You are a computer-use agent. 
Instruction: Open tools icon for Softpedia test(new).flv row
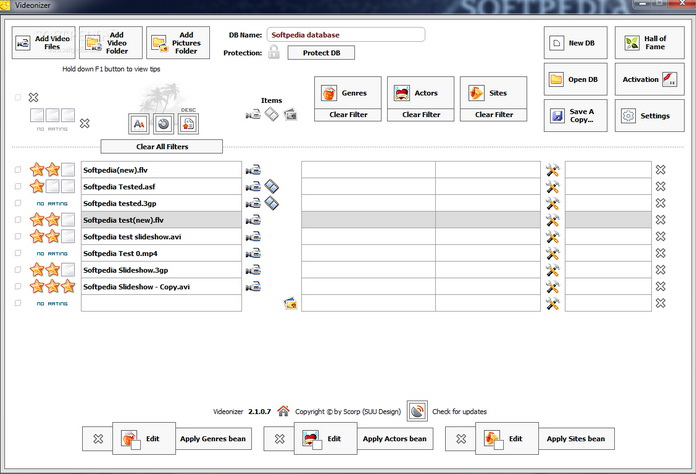[x=553, y=220]
